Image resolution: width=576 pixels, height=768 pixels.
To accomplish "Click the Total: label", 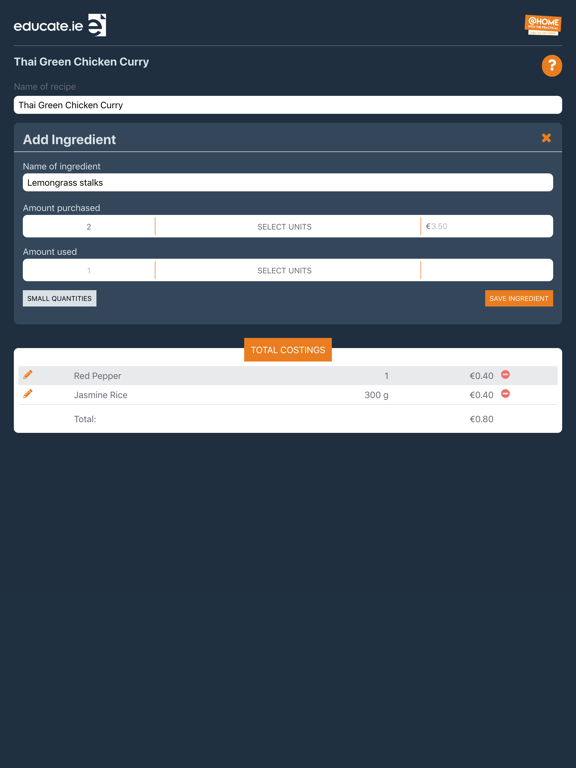I will [x=85, y=419].
